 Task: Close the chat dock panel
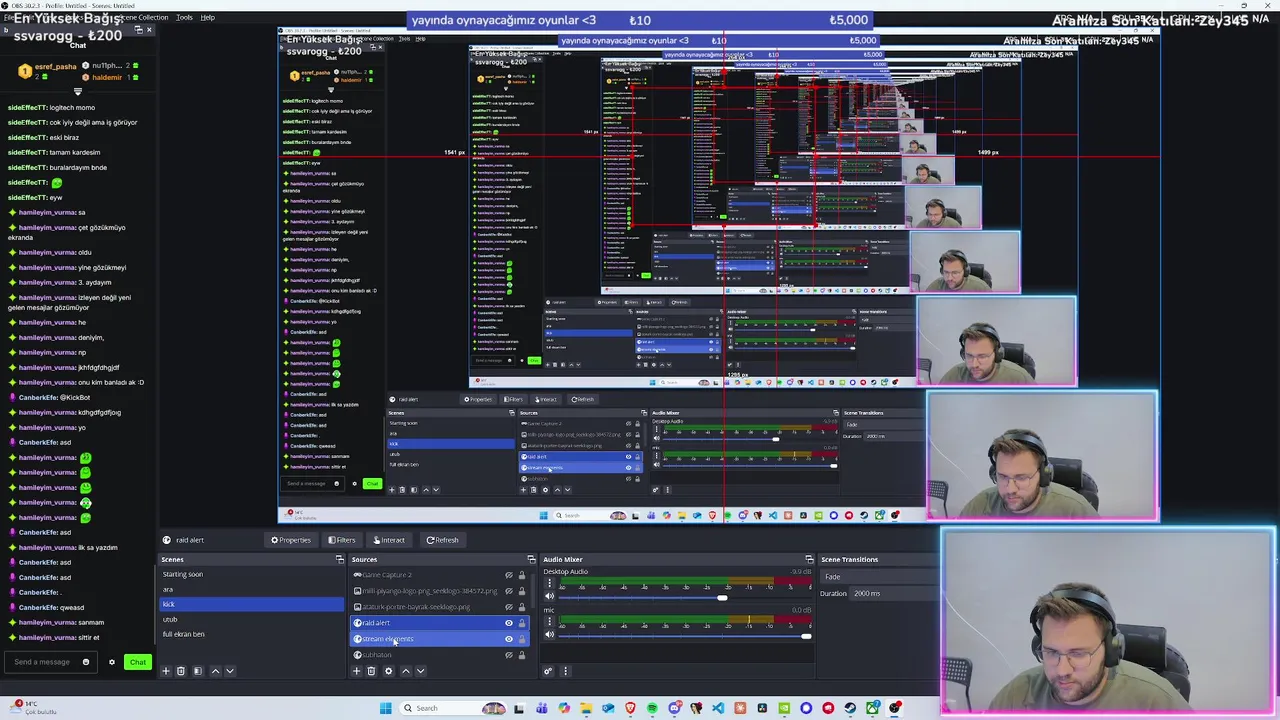149,29
